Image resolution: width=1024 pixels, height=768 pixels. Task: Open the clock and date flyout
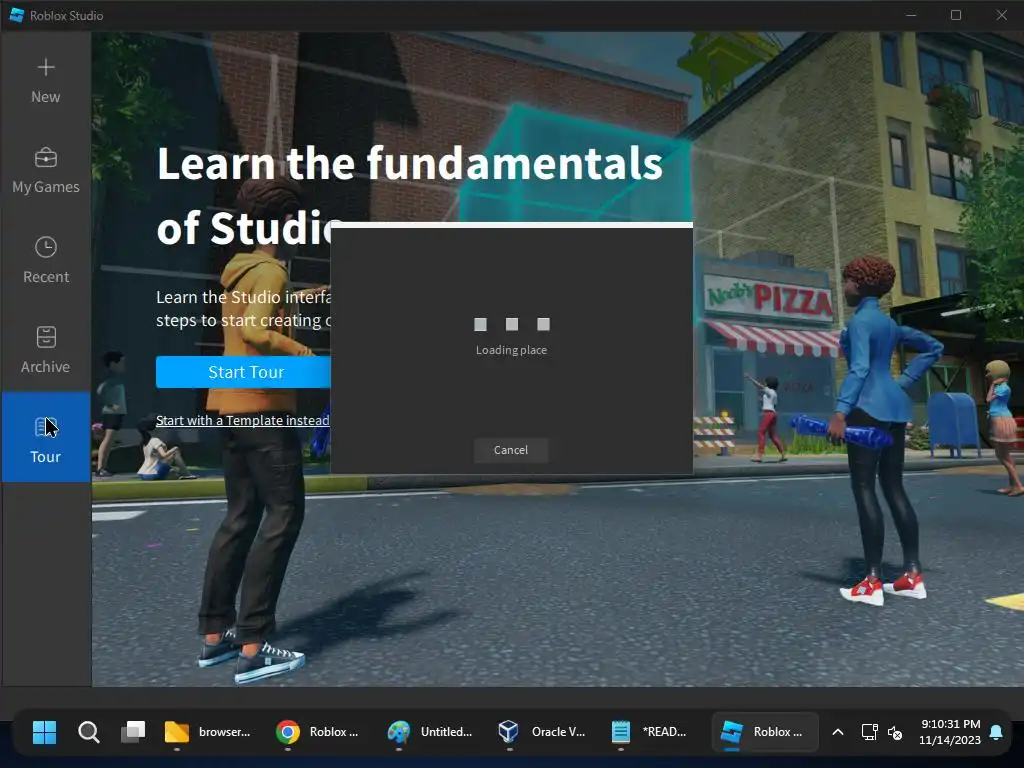click(950, 732)
